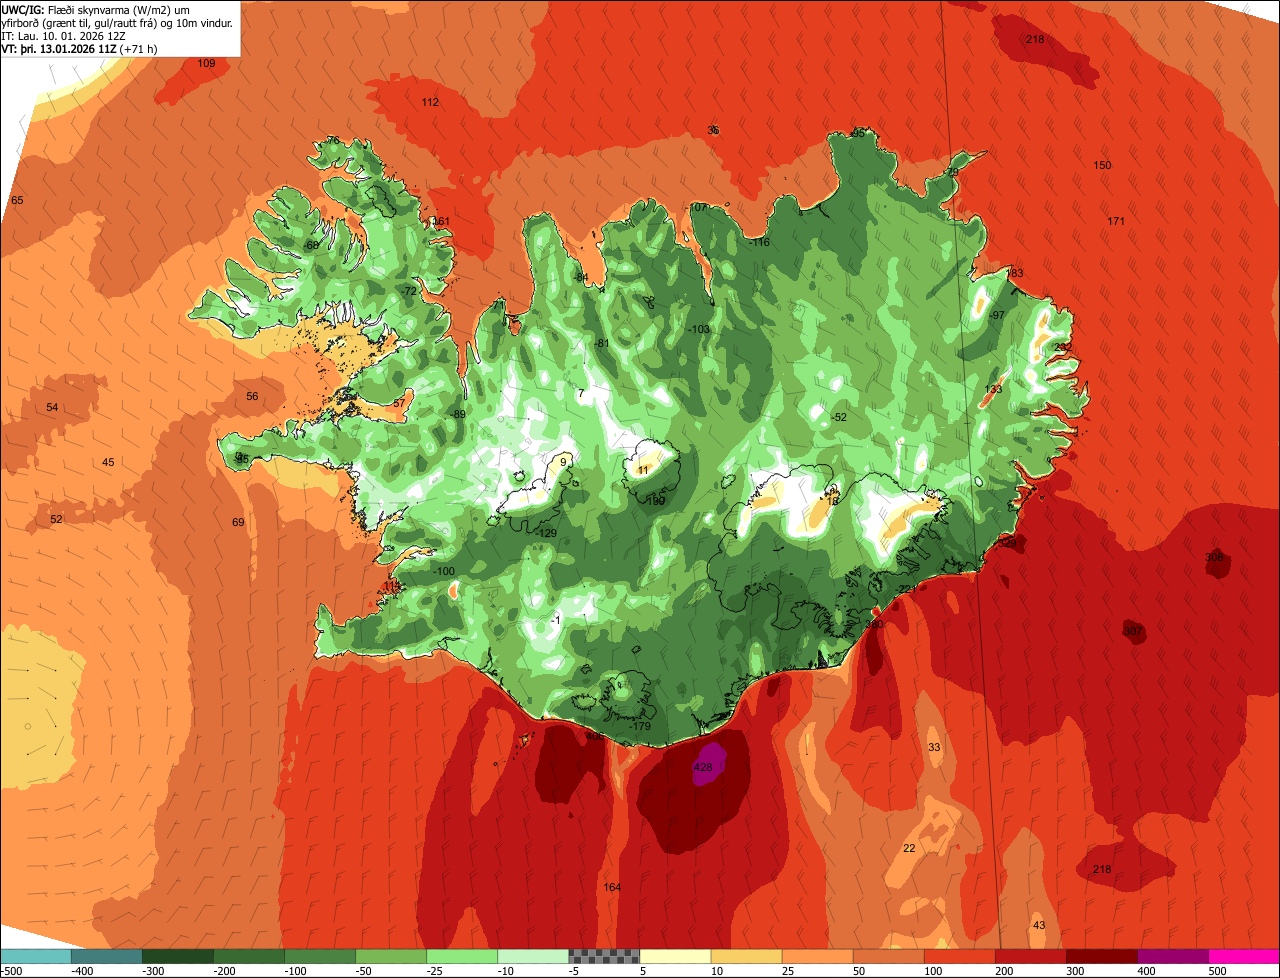Image resolution: width=1280 pixels, height=978 pixels.
Task: Click the map value "-52" in east Iceland
Action: tap(839, 417)
